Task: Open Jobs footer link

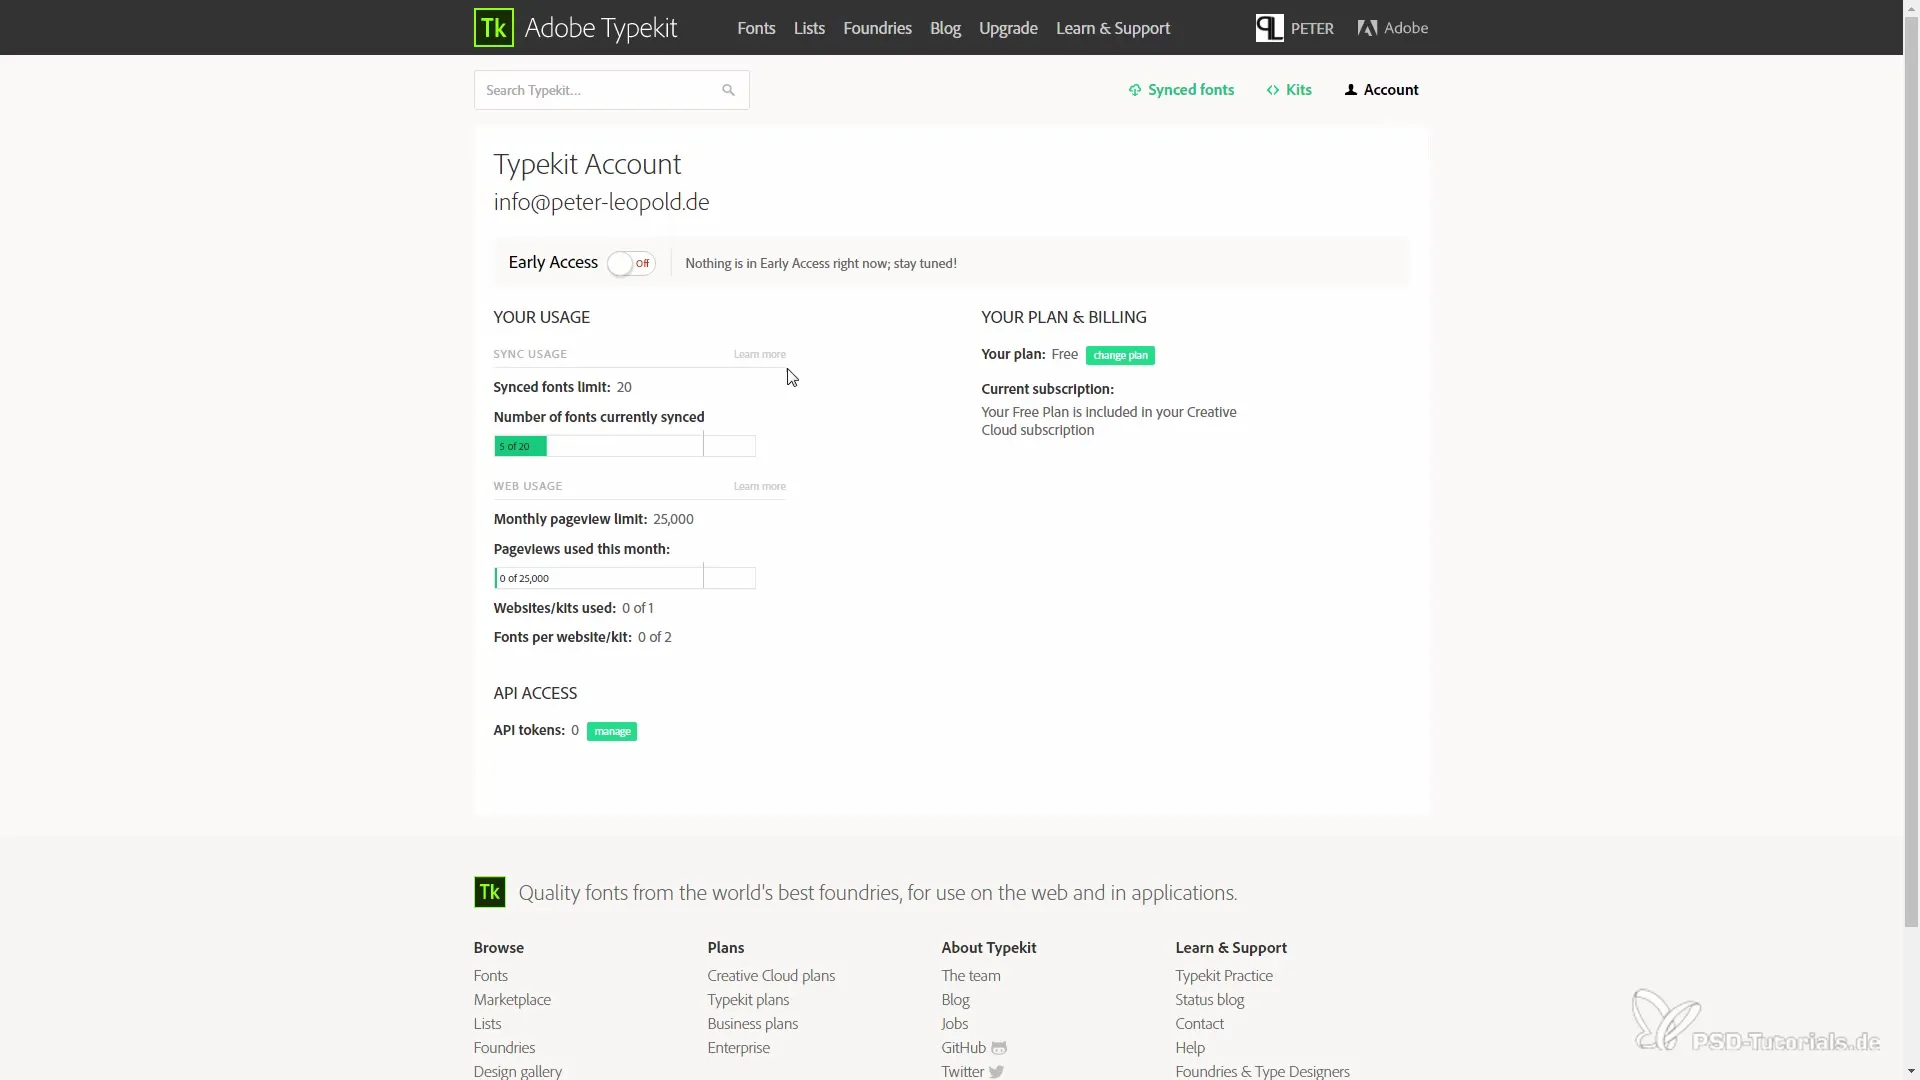Action: pyautogui.click(x=954, y=1024)
